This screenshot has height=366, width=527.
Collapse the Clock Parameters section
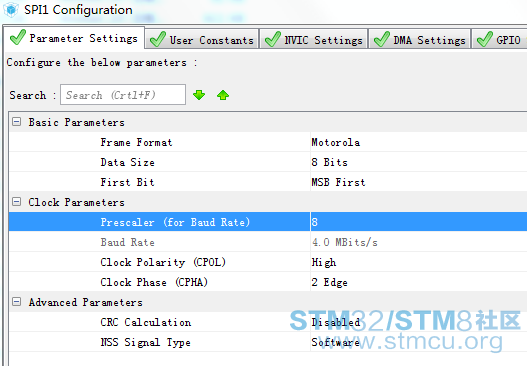pos(16,202)
